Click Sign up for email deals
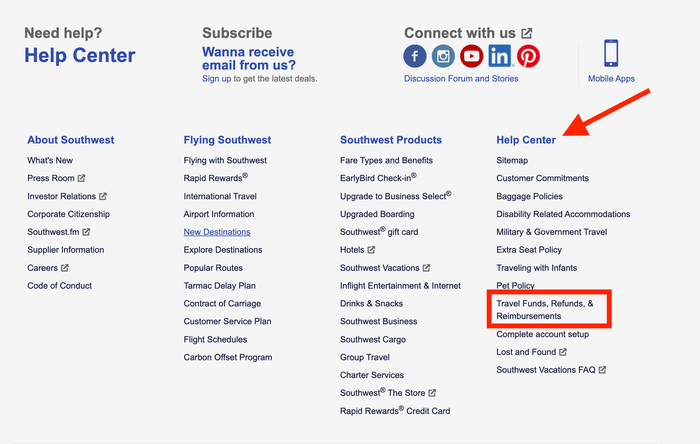Viewport: 700px width, 444px height. click(x=217, y=79)
